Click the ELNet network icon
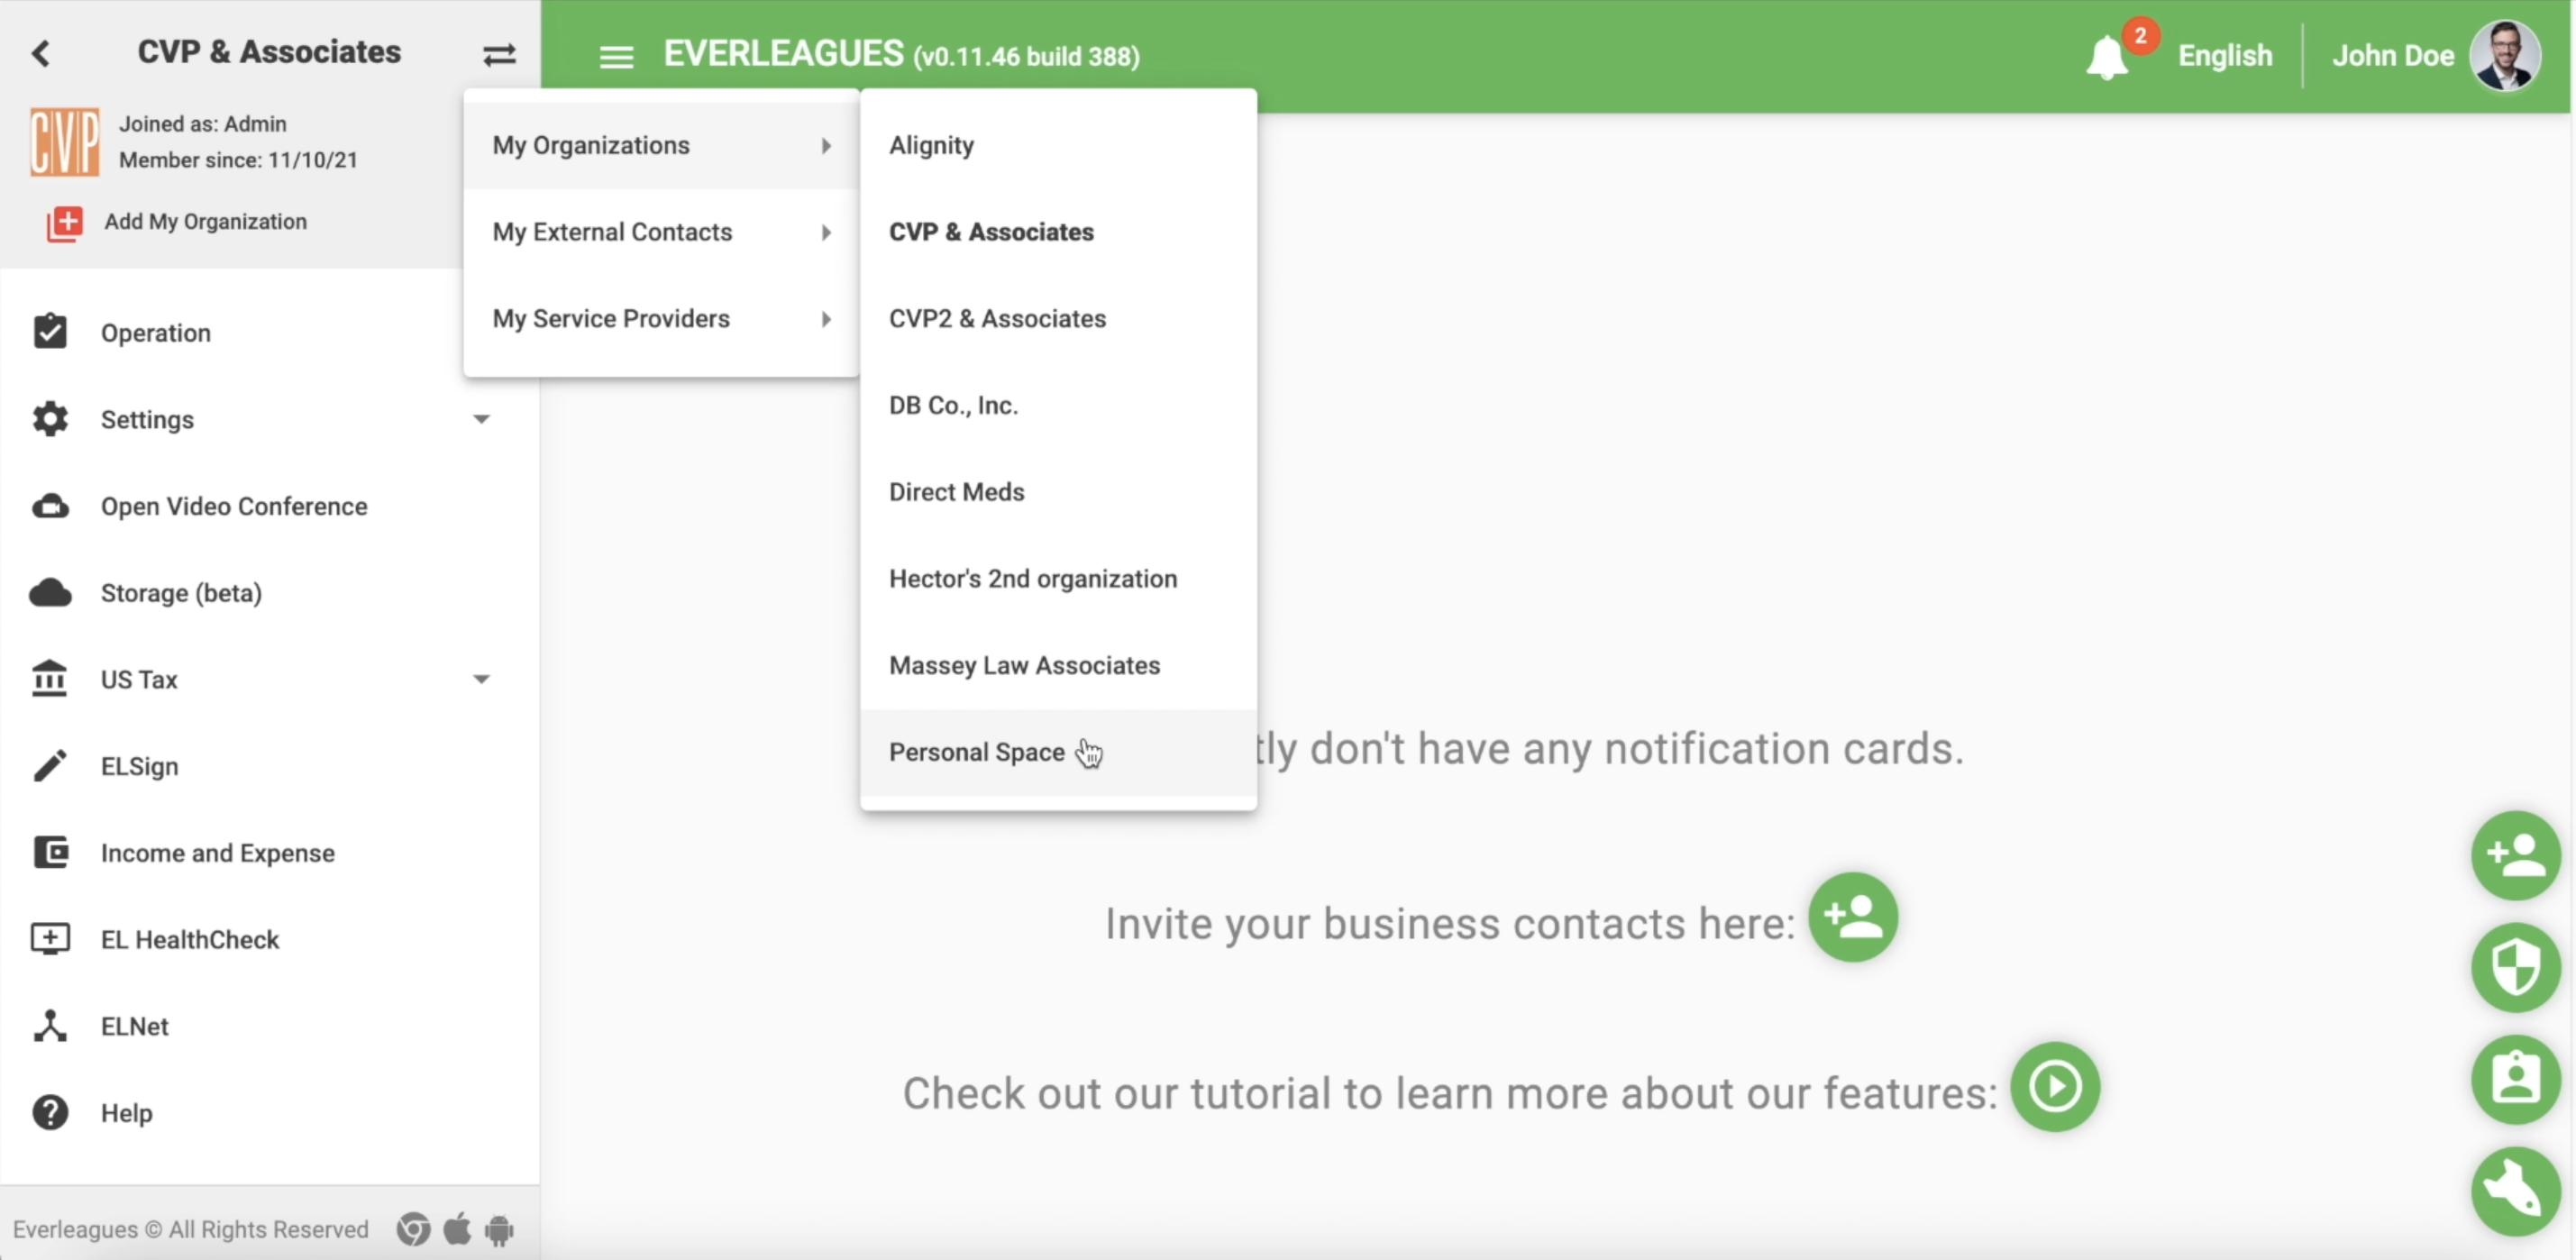This screenshot has width=2576, height=1260. pyautogui.click(x=50, y=1026)
